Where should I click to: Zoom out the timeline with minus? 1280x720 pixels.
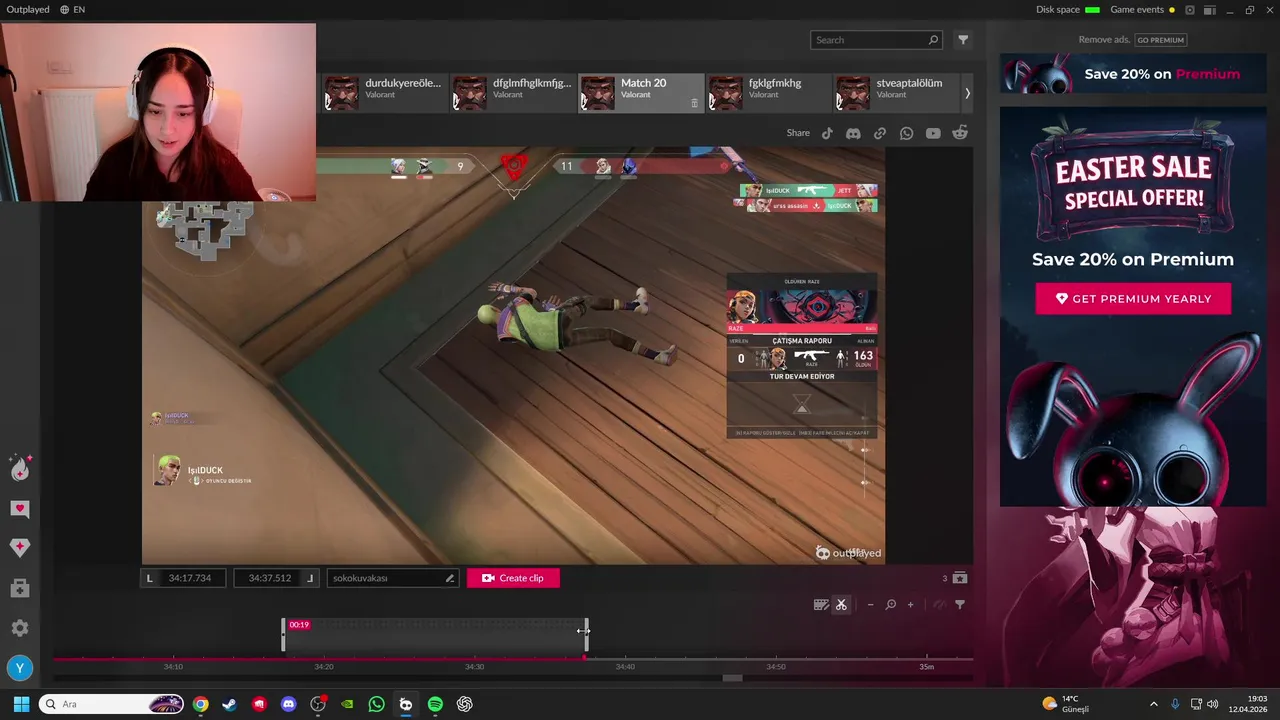pos(870,605)
